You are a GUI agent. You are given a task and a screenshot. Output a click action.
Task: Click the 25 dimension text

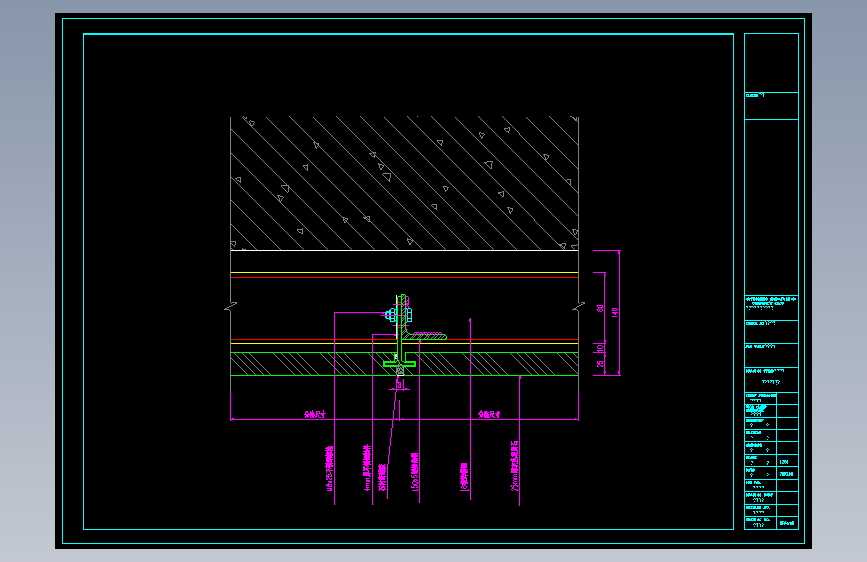click(600, 364)
